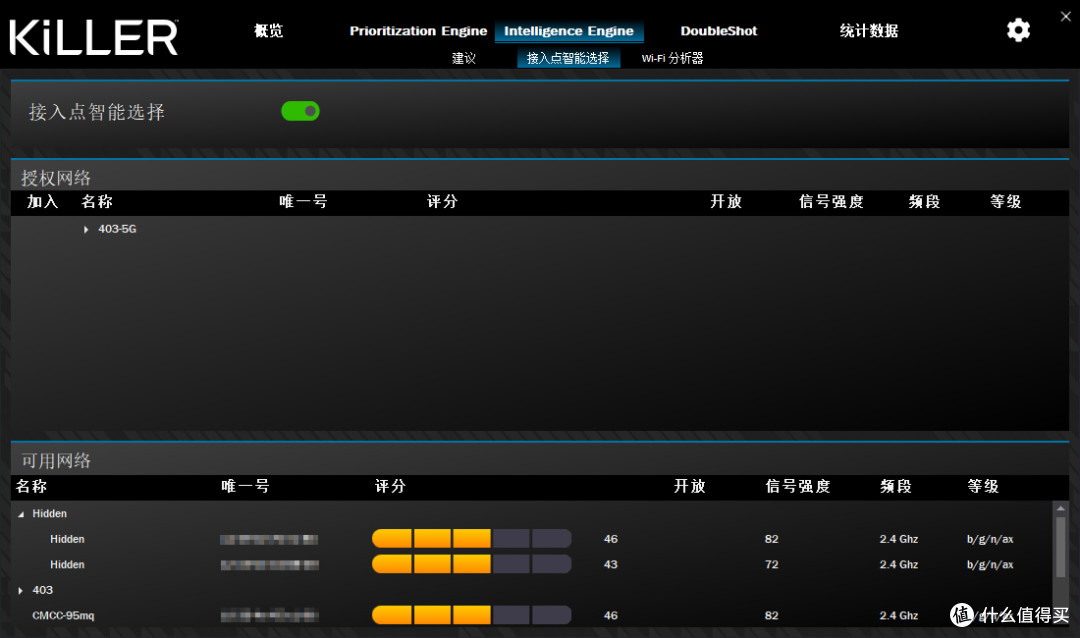Click the 可用网络 section title
The width and height of the screenshot is (1080, 638).
[x=56, y=460]
